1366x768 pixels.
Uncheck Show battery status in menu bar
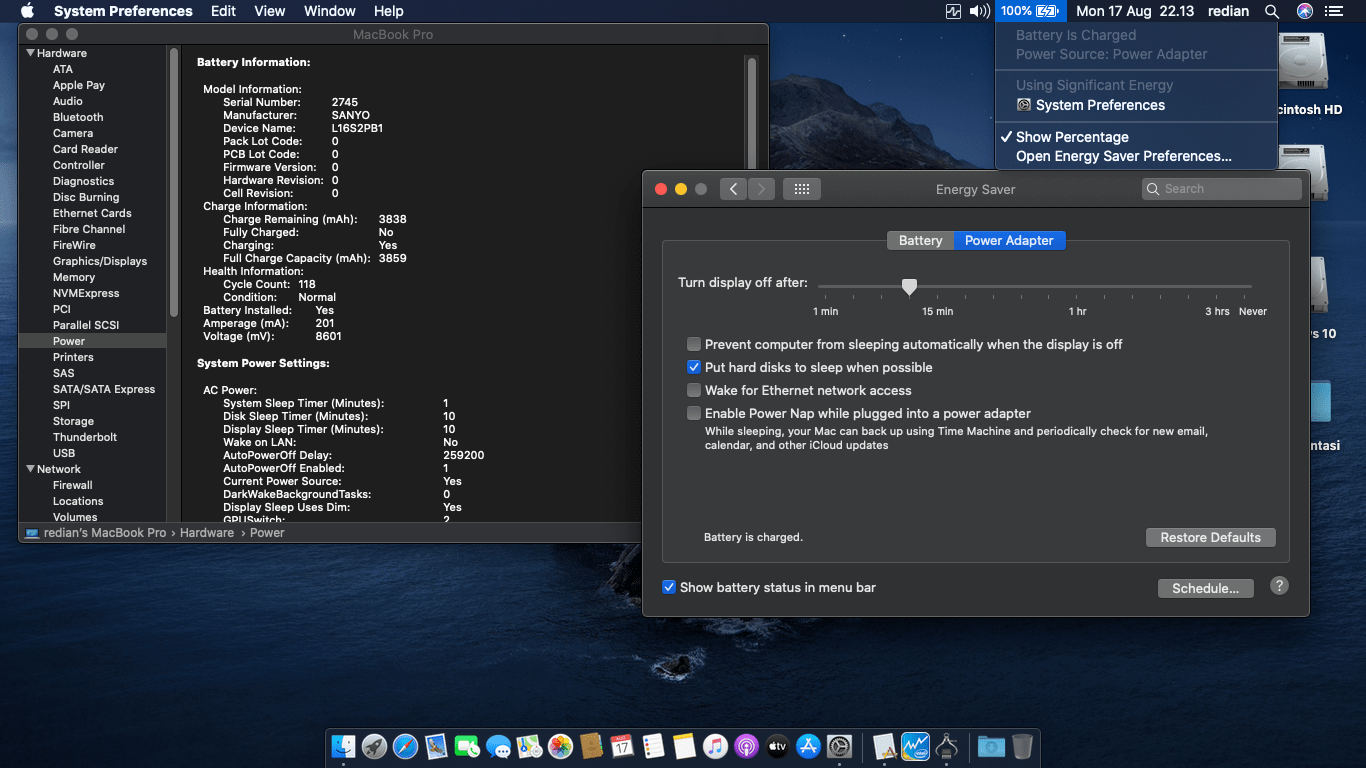point(669,587)
